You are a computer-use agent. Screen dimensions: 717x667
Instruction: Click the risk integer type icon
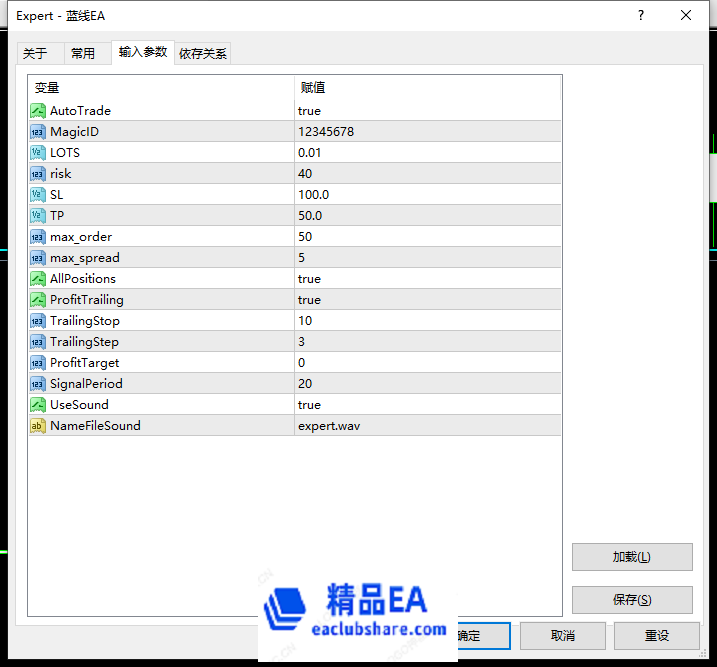click(x=38, y=174)
